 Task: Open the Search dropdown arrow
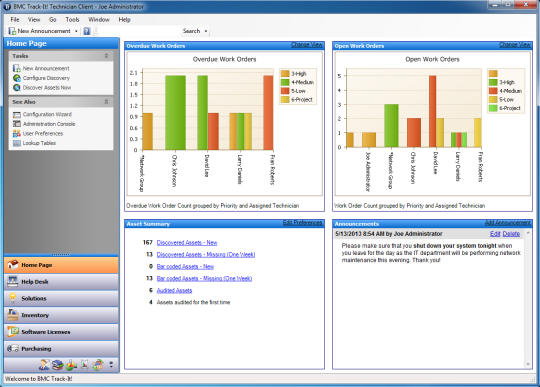click(x=206, y=31)
